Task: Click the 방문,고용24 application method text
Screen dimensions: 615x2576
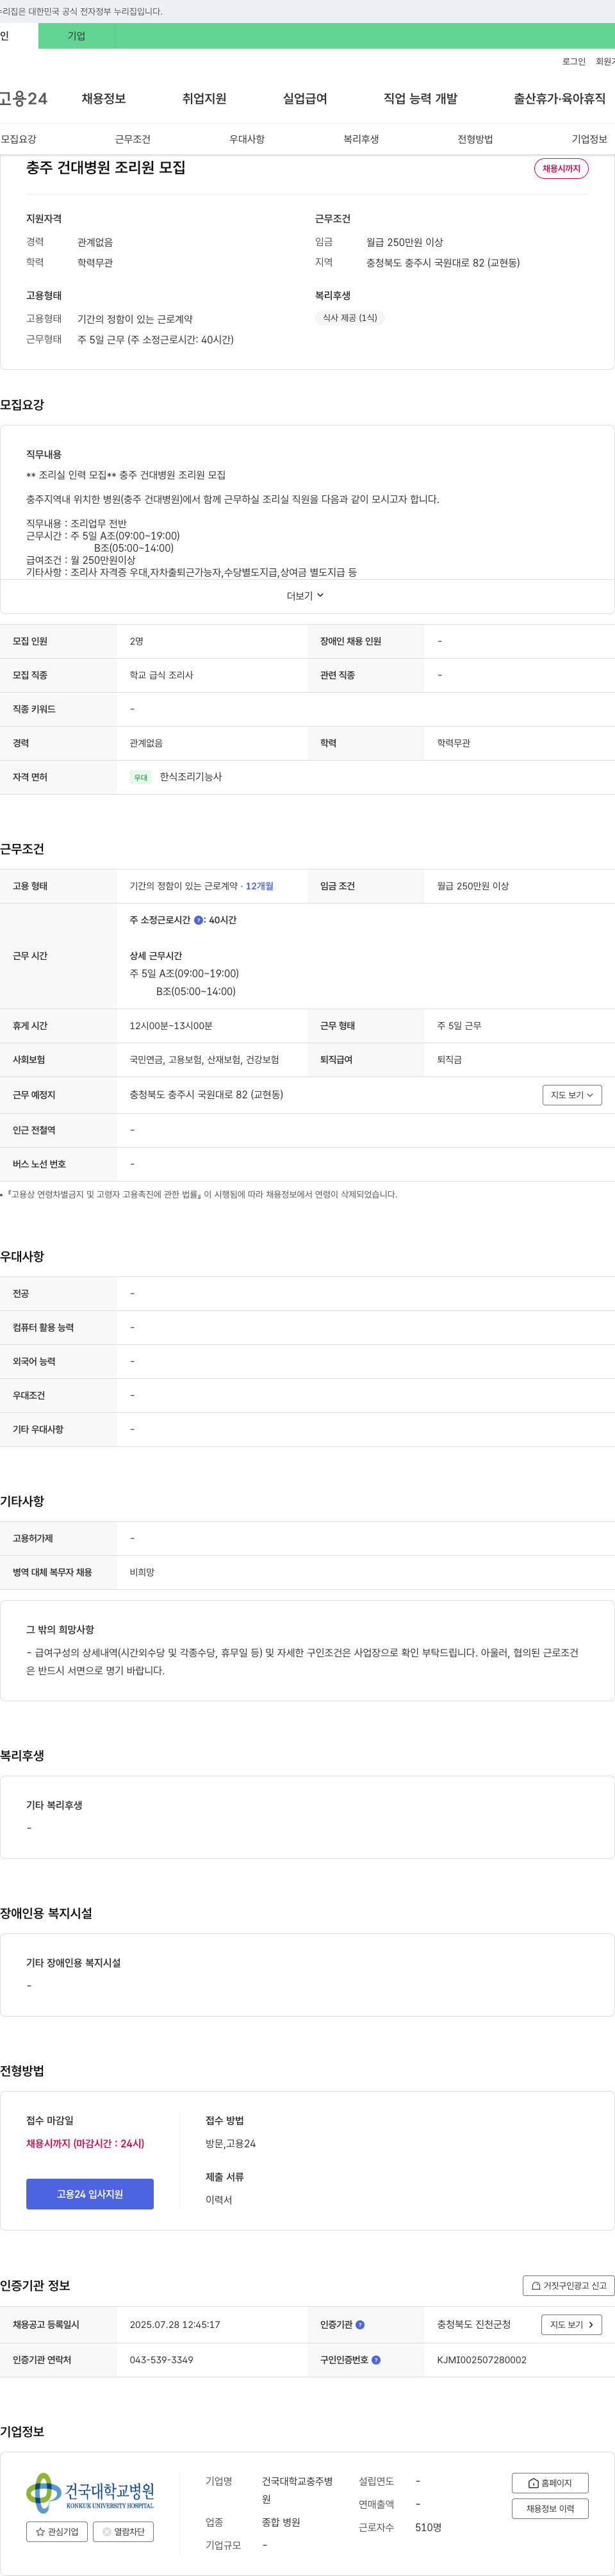Action: pos(231,2144)
